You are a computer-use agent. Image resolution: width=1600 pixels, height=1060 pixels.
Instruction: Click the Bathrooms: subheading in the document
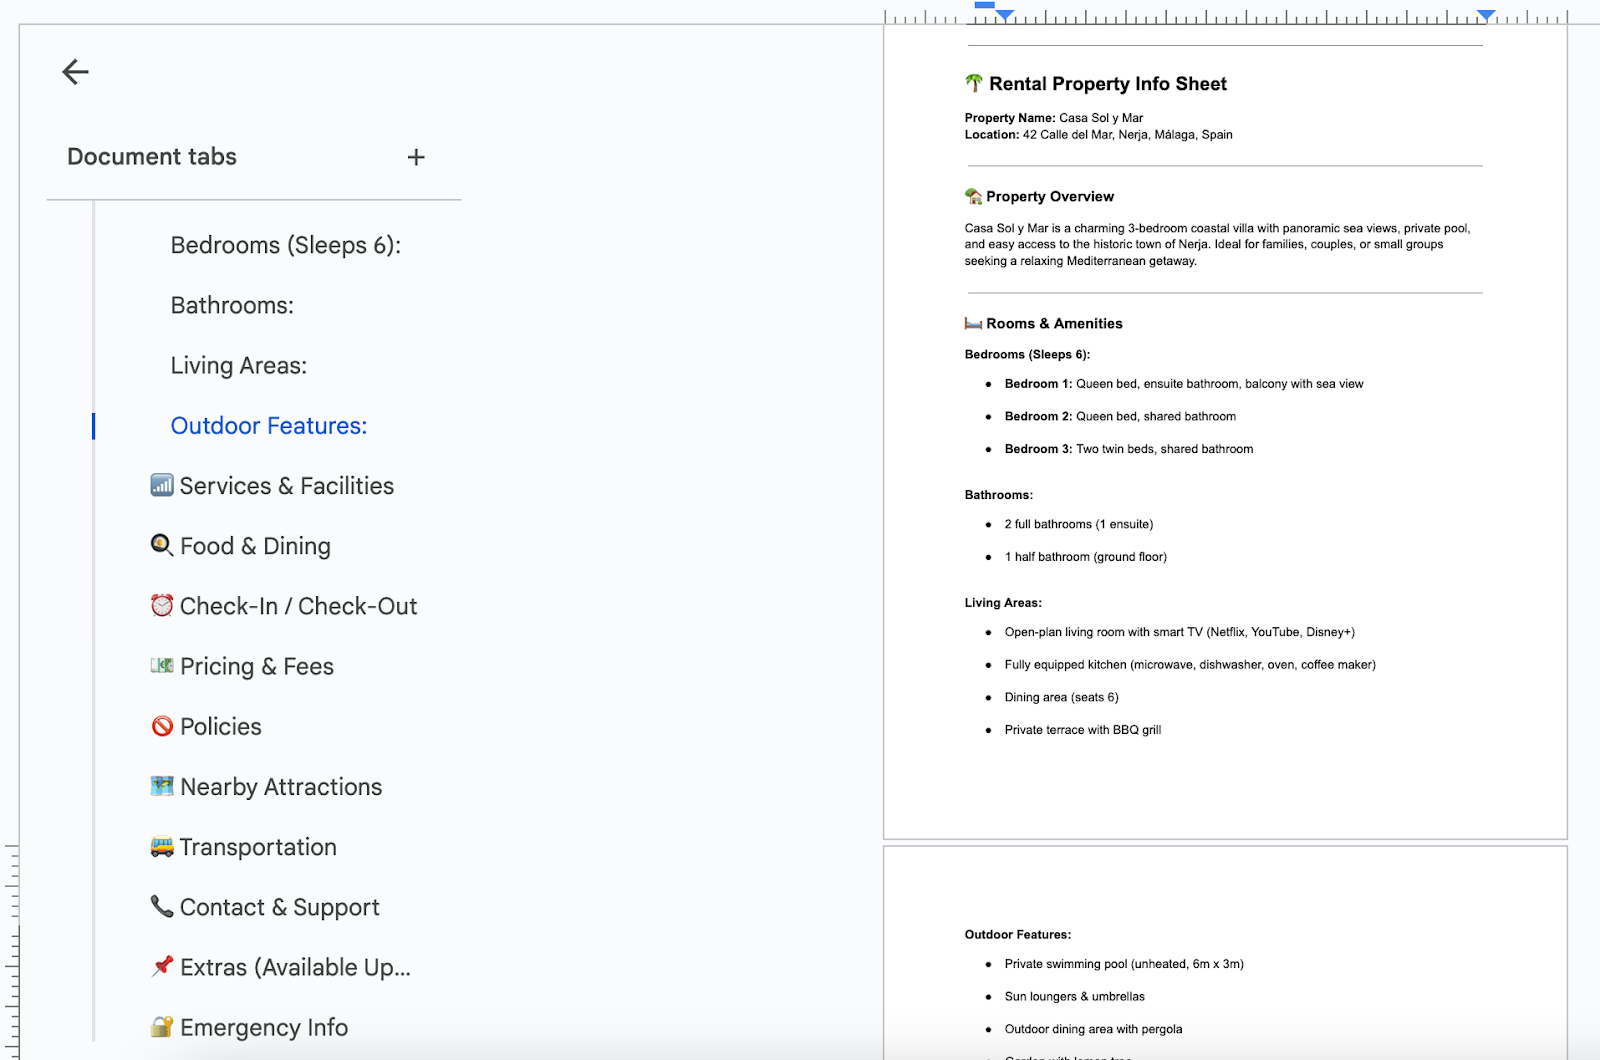998,495
